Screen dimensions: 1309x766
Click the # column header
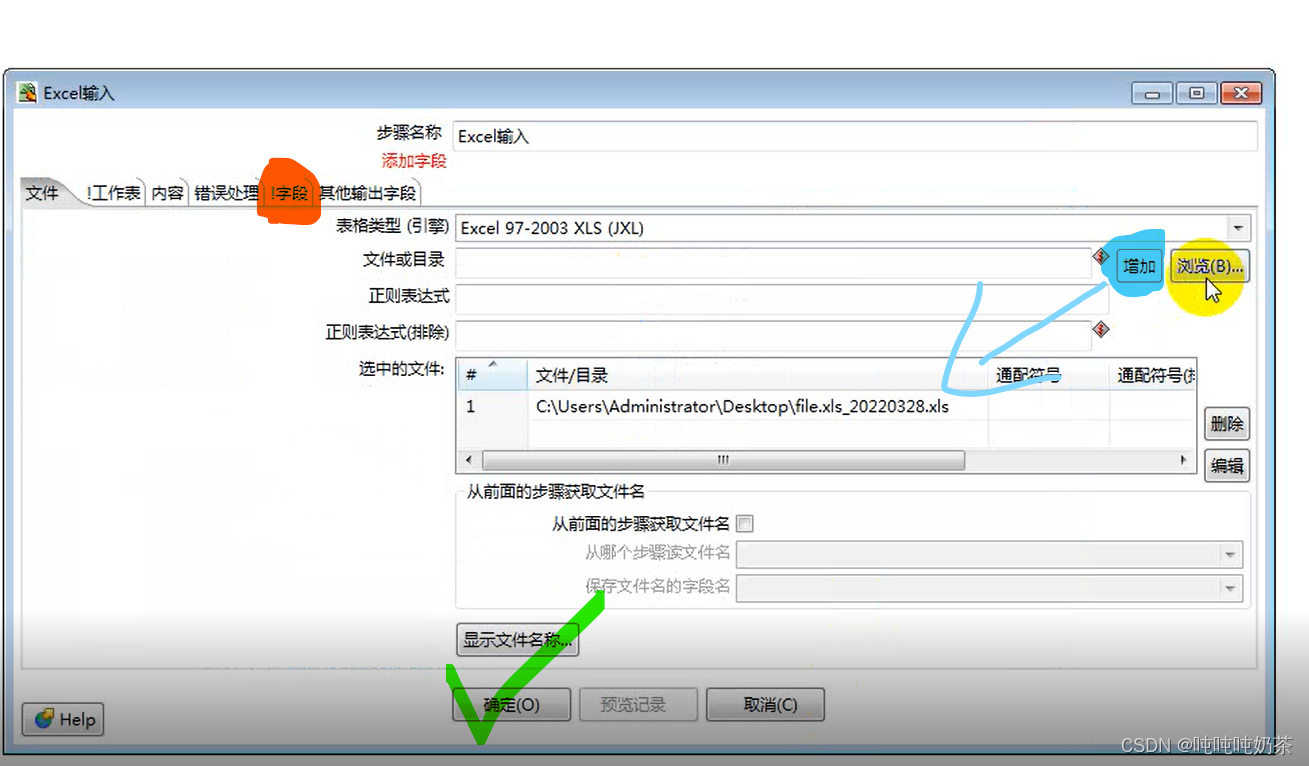point(492,376)
